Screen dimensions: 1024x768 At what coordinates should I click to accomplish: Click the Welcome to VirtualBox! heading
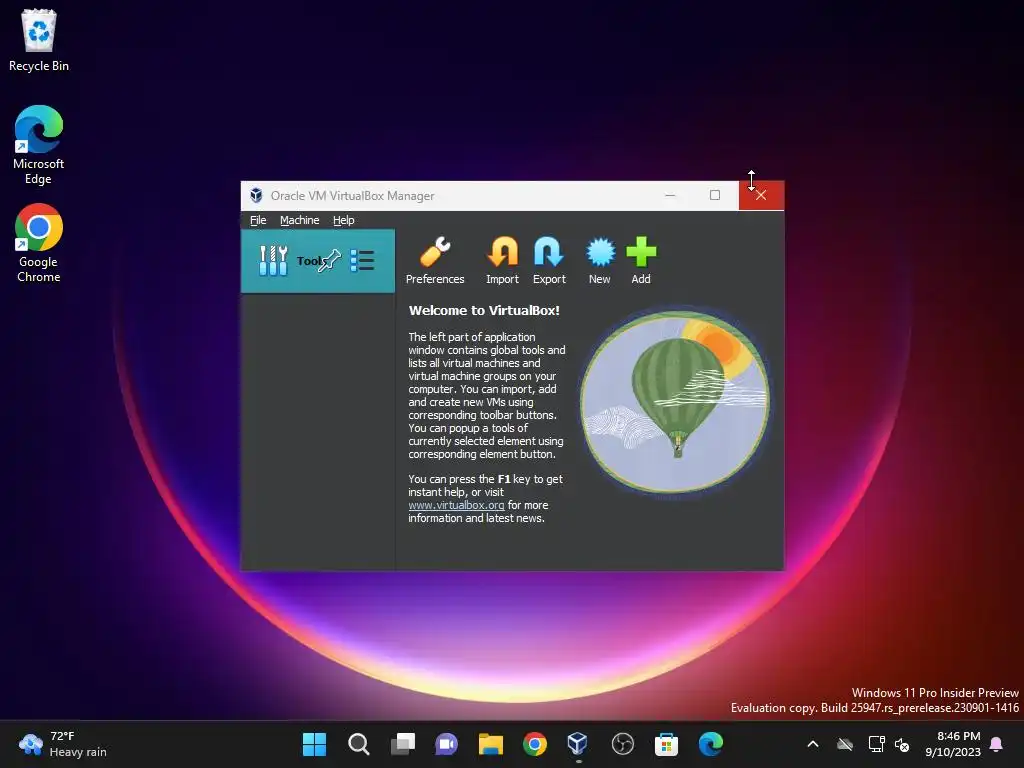[x=484, y=310]
